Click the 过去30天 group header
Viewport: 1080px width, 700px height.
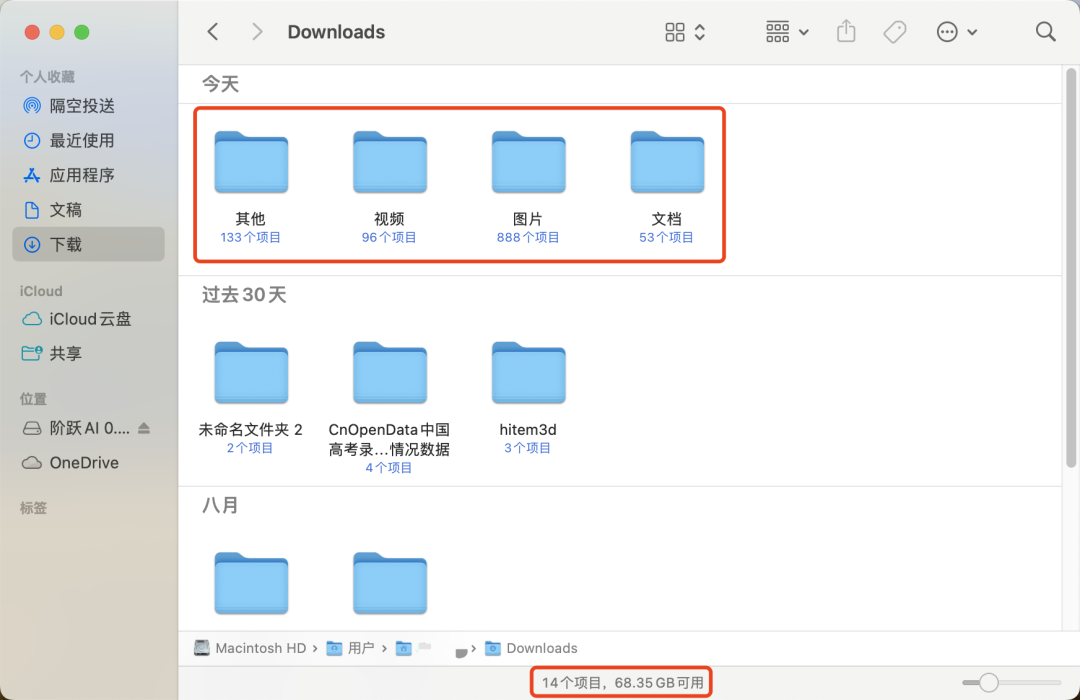pos(244,295)
